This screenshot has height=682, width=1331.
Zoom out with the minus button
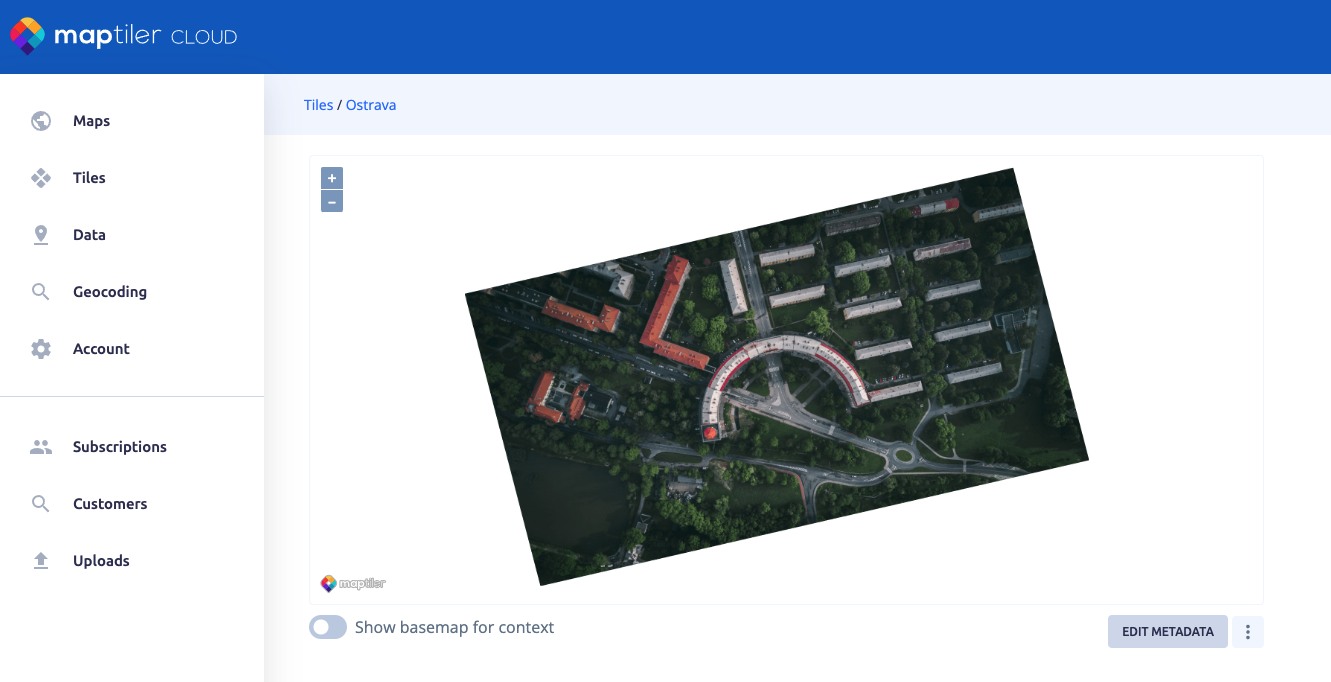(x=332, y=201)
